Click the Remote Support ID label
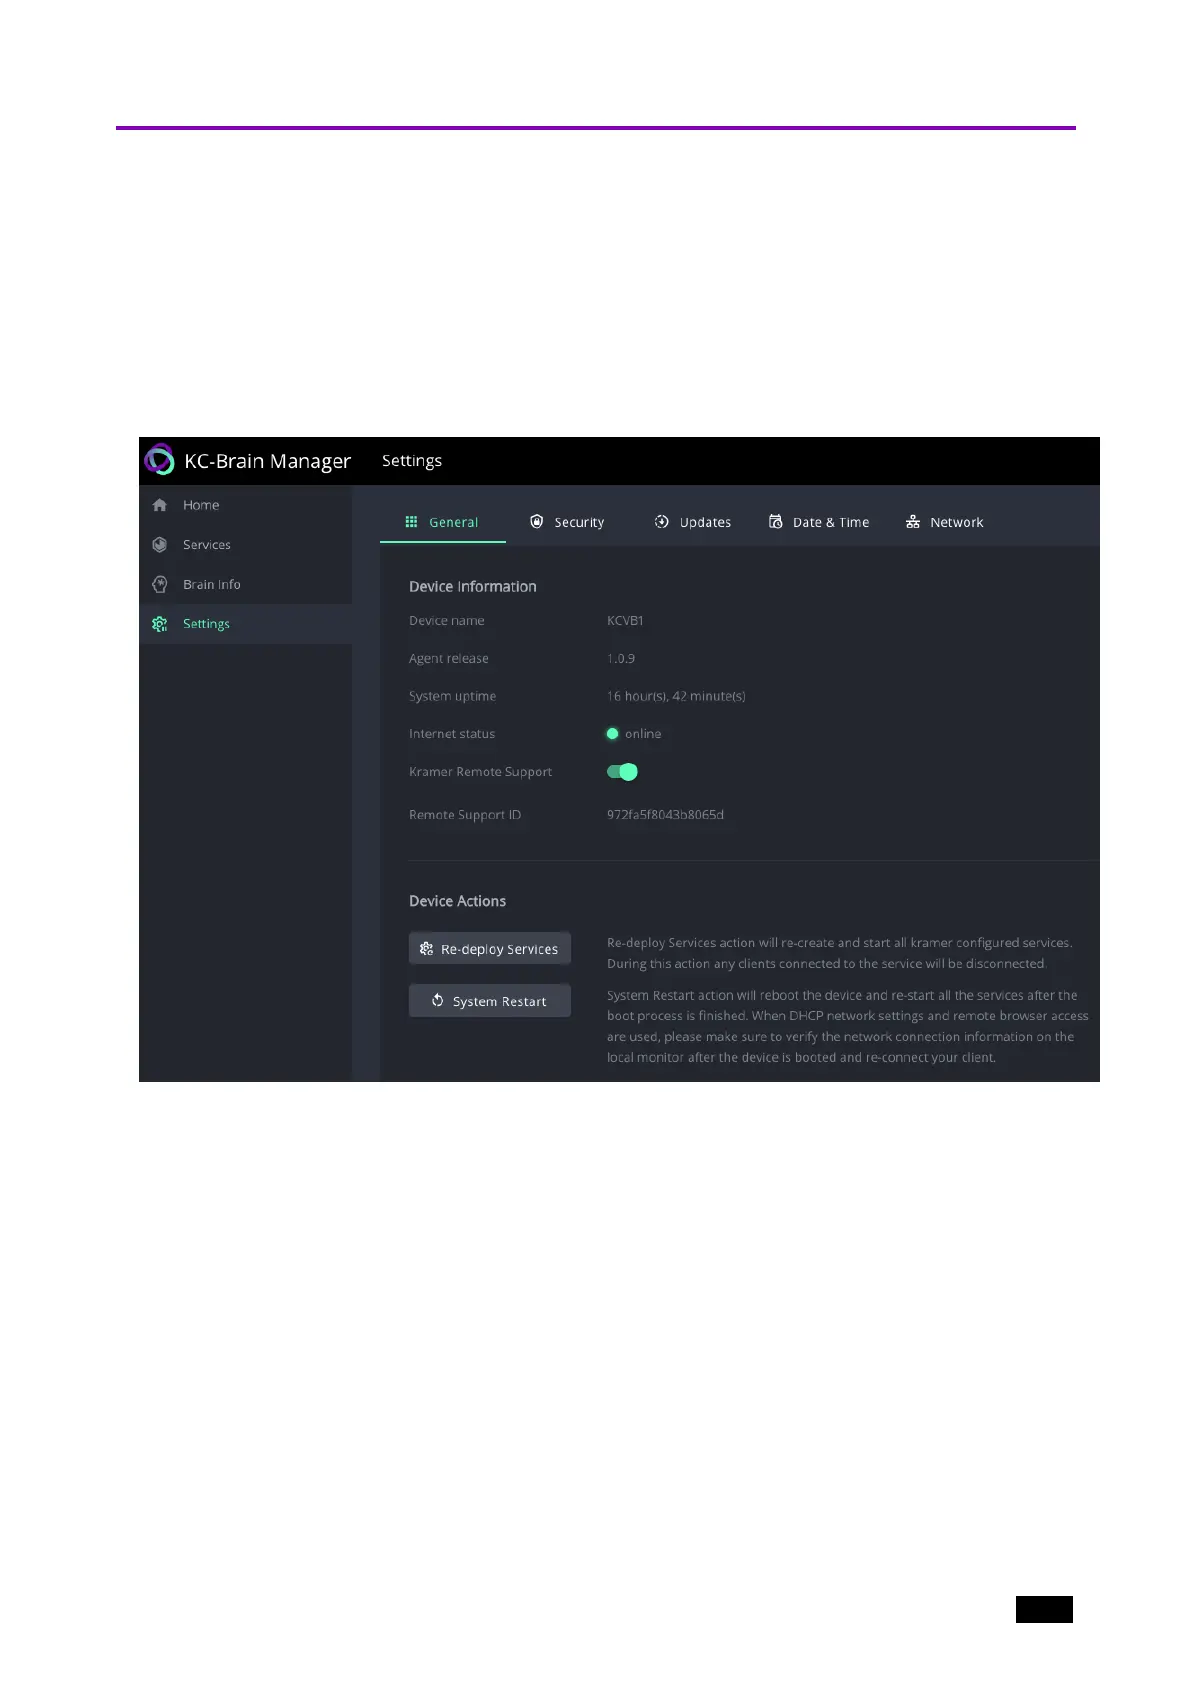1191x1684 pixels. pyautogui.click(x=465, y=815)
